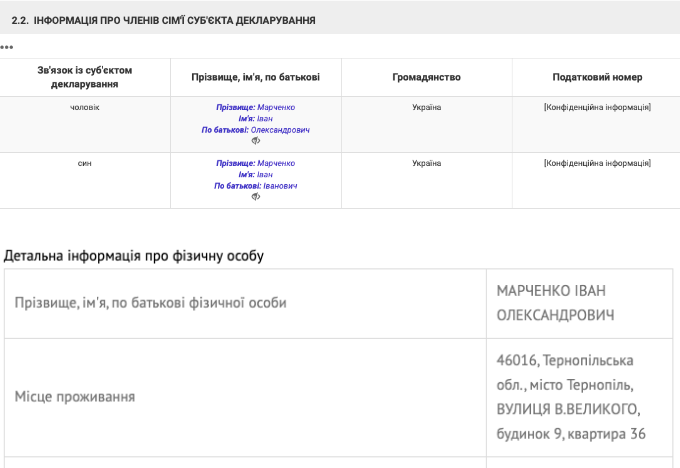
Task: Open the name link ending in Олександрович
Action: tap(256, 130)
